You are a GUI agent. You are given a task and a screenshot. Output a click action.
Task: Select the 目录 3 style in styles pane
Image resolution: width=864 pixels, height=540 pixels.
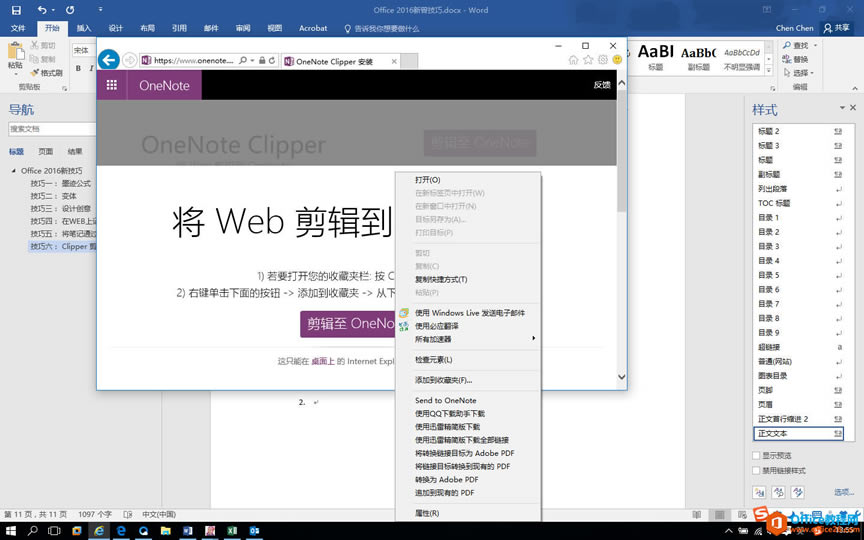(799, 246)
